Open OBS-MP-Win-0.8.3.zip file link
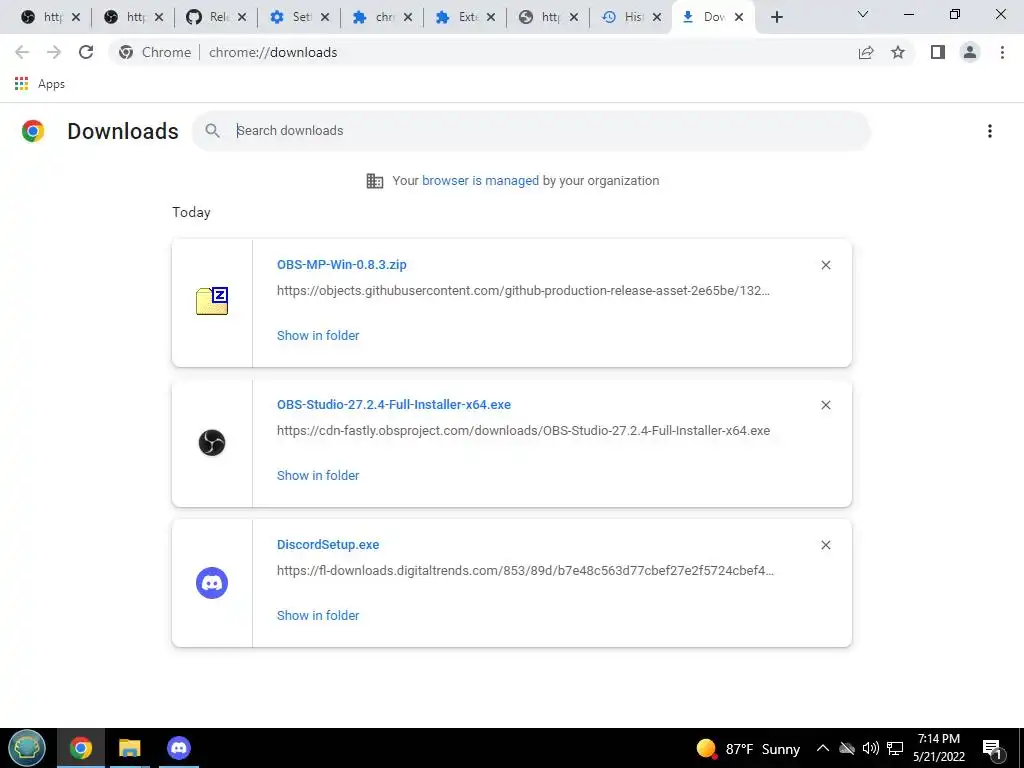 point(342,264)
